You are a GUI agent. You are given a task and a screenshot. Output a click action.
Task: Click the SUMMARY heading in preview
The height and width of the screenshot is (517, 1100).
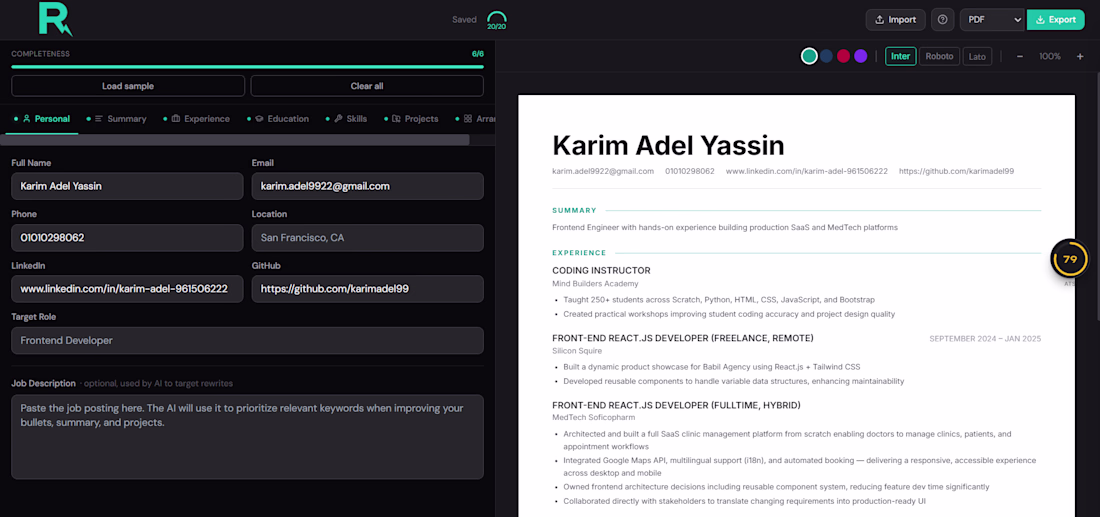click(574, 210)
